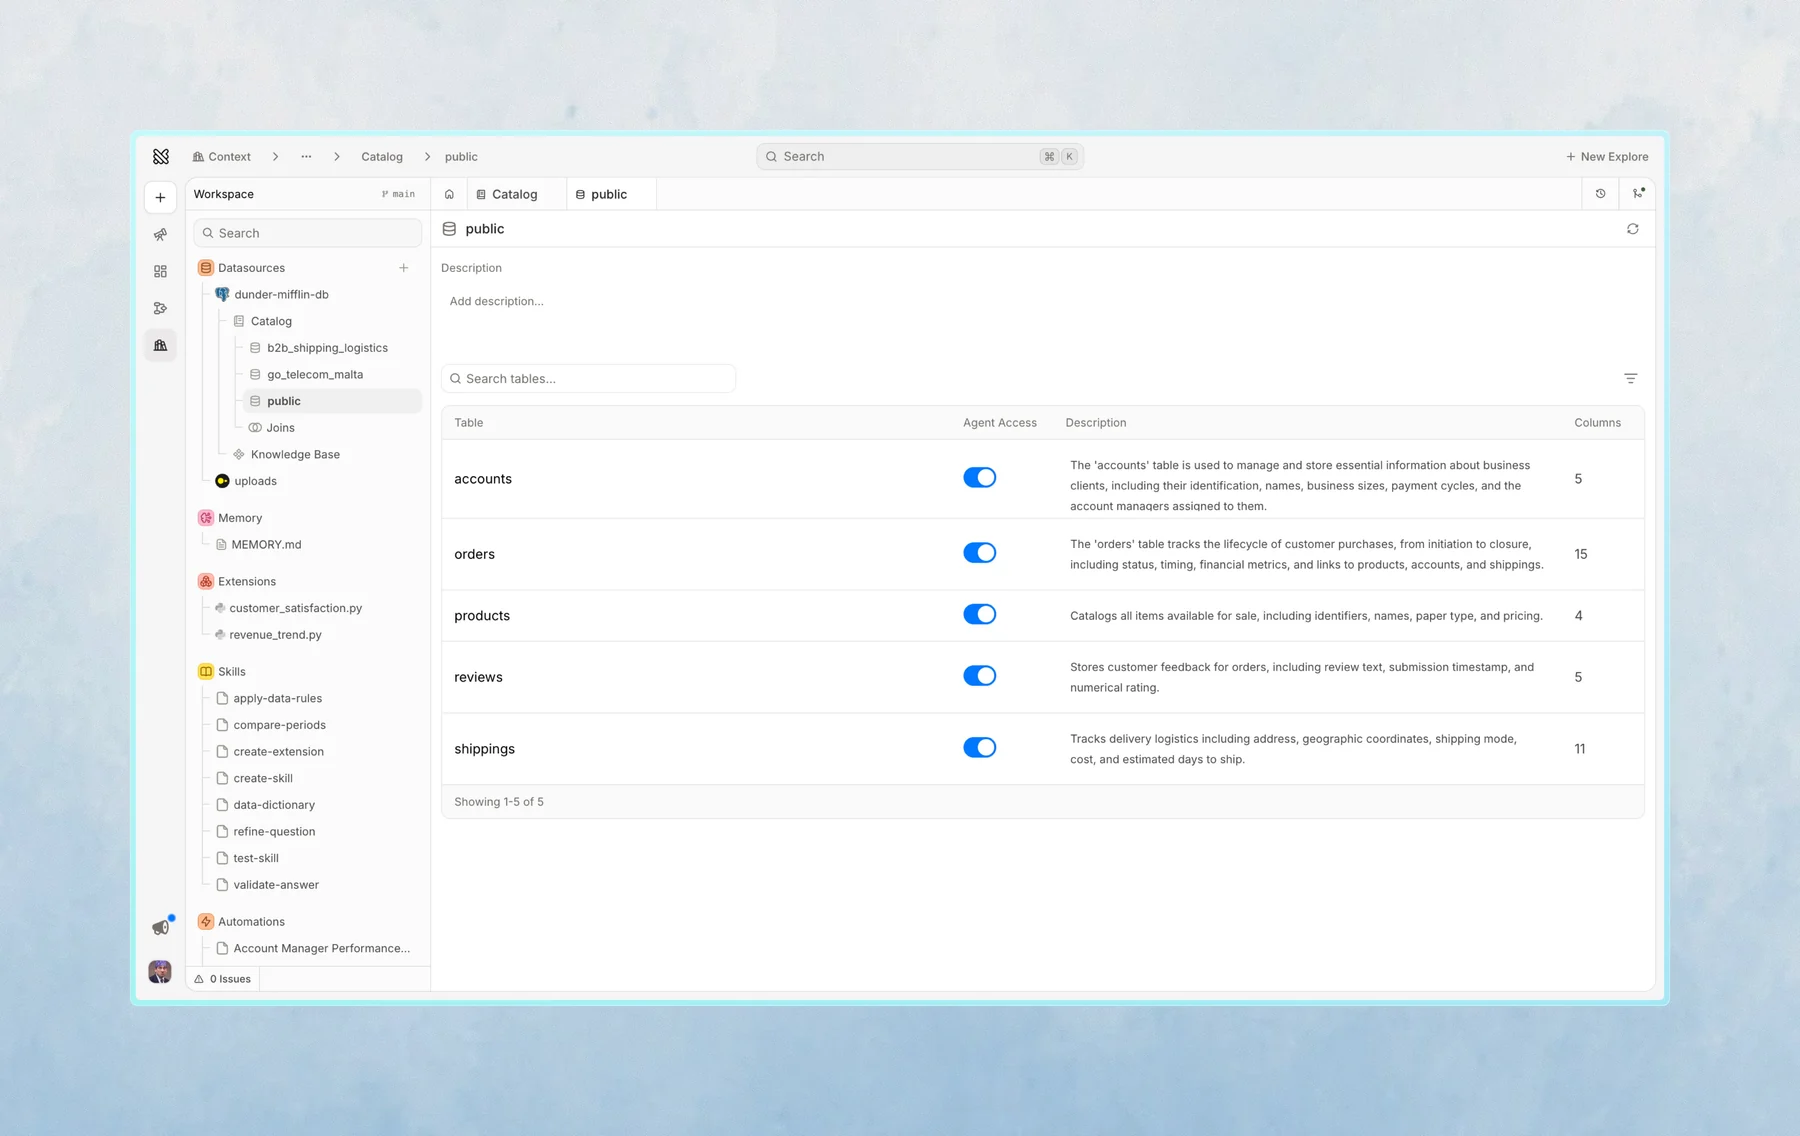Click Context in the breadcrumb
This screenshot has height=1136, width=1800.
click(222, 157)
